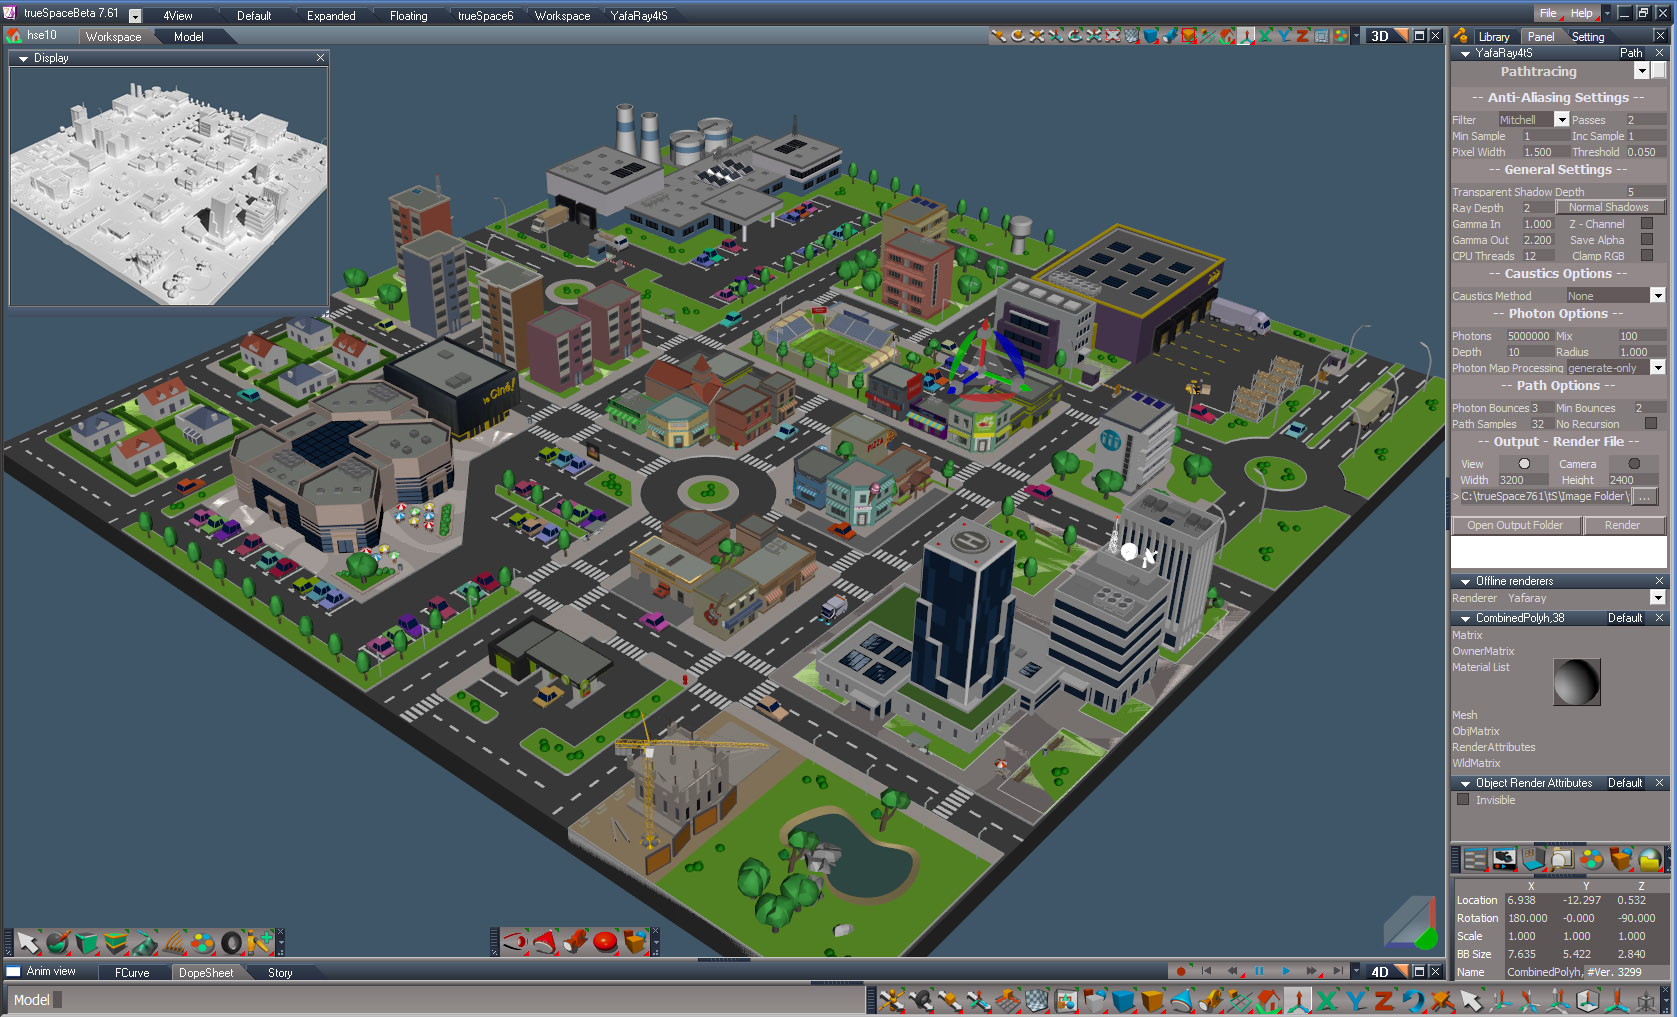Image resolution: width=1677 pixels, height=1017 pixels.
Task: Collapse the YafaRay4tS panel section
Action: [1465, 53]
